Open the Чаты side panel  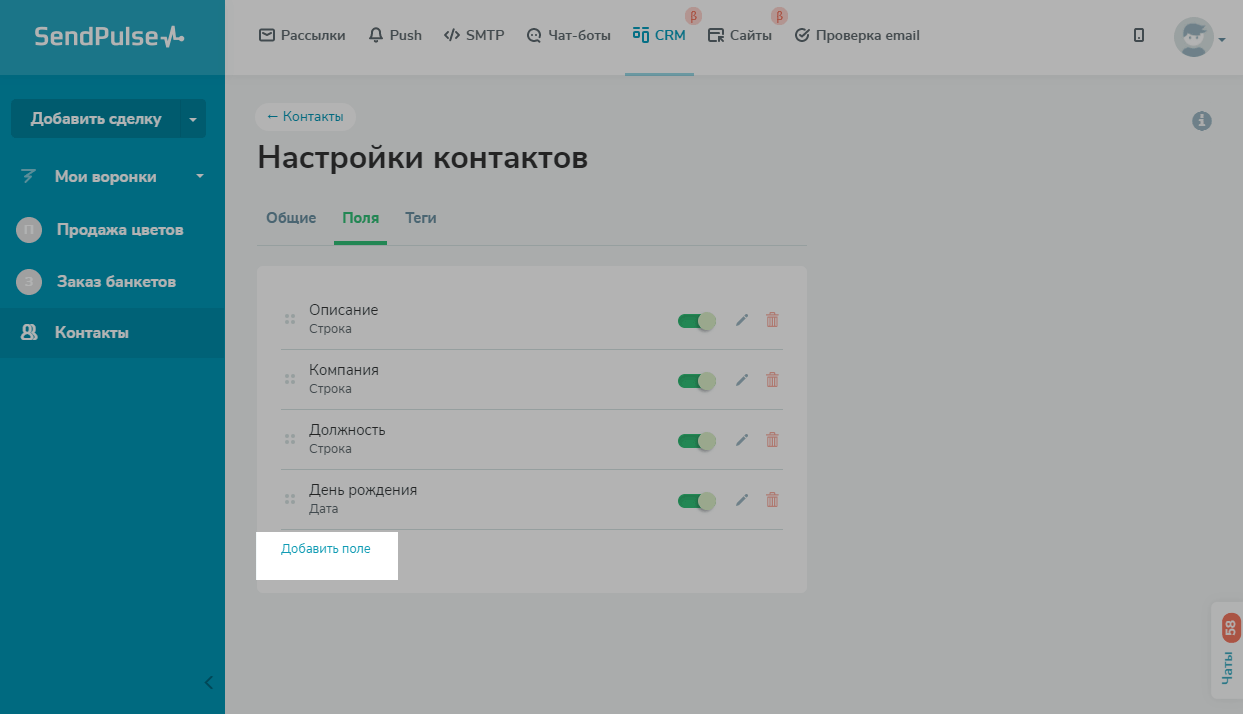(x=1227, y=650)
